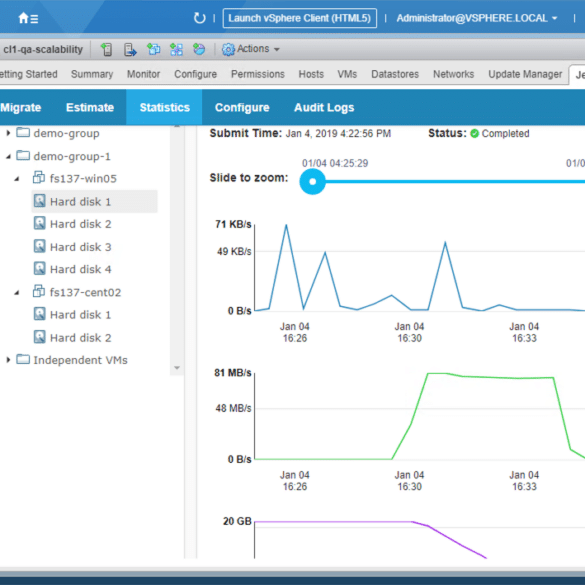
Task: Switch to the Monitor tab
Action: (143, 74)
